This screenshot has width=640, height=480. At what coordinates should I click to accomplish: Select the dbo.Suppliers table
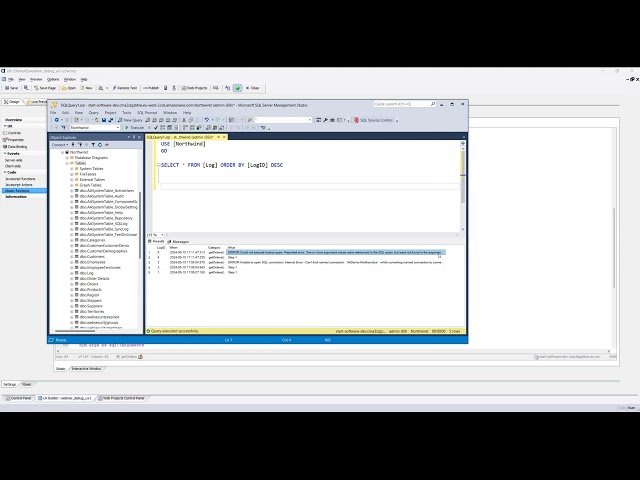tap(91, 306)
